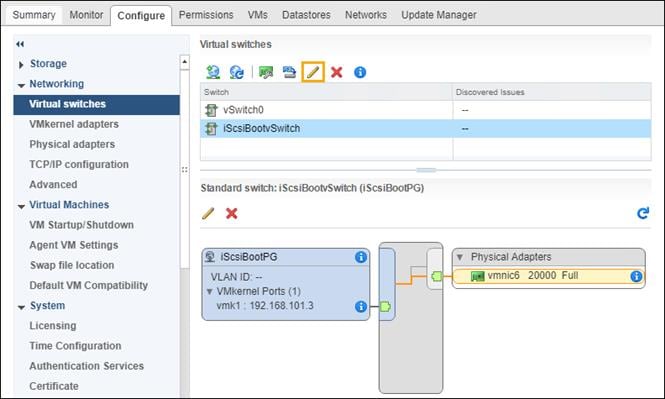
Task: Open VMs tab
Action: 258,15
